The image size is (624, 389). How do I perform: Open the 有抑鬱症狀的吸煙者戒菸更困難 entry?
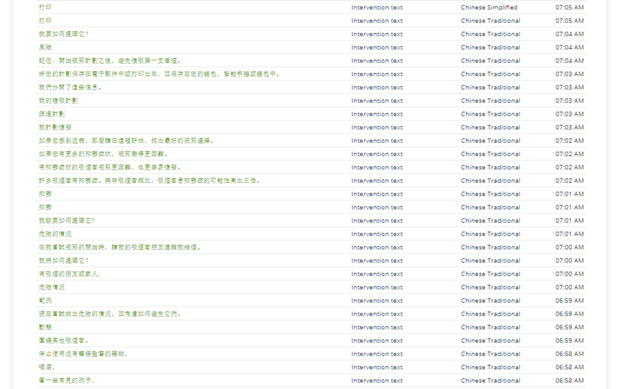point(110,167)
